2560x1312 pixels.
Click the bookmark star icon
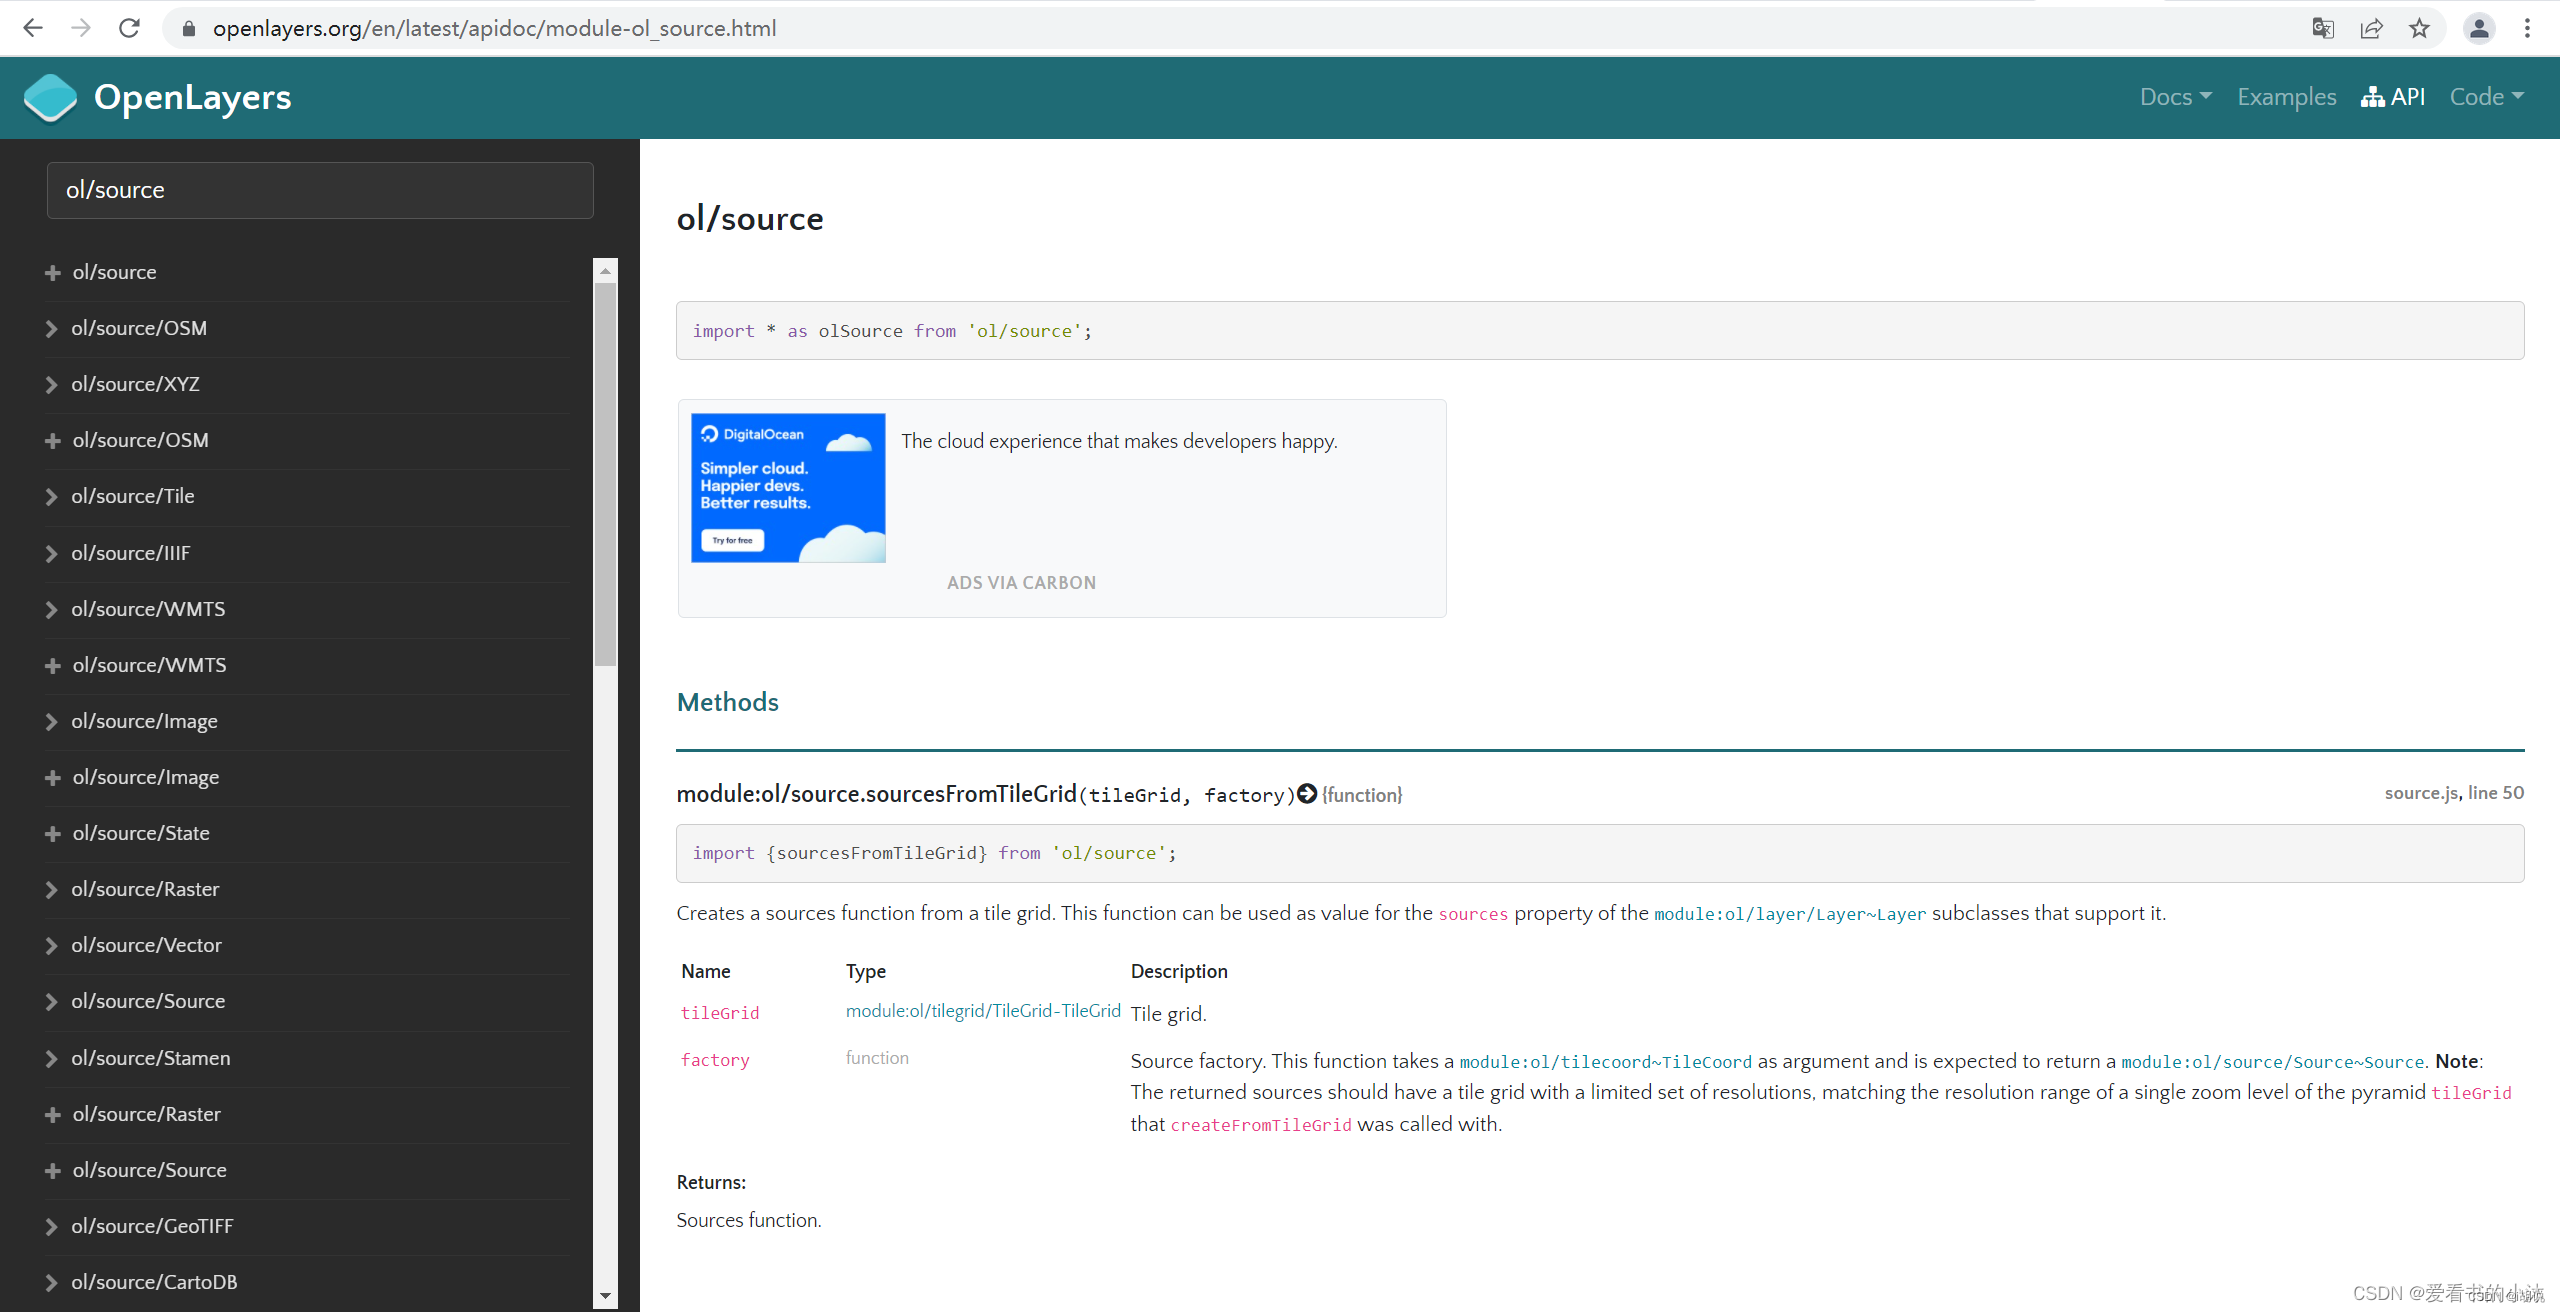click(x=2419, y=28)
